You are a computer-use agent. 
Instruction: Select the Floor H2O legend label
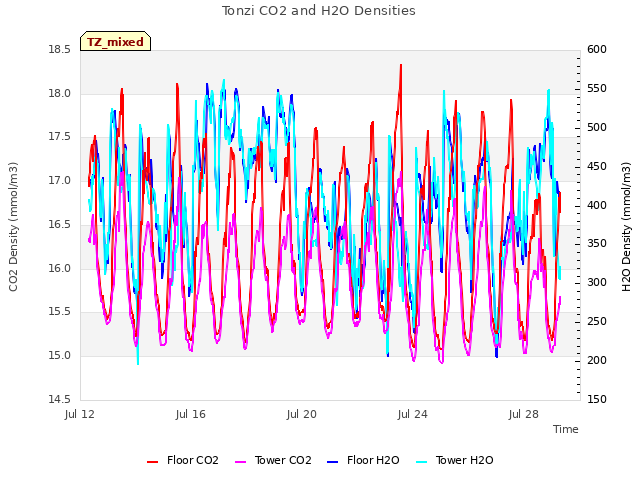point(373,460)
